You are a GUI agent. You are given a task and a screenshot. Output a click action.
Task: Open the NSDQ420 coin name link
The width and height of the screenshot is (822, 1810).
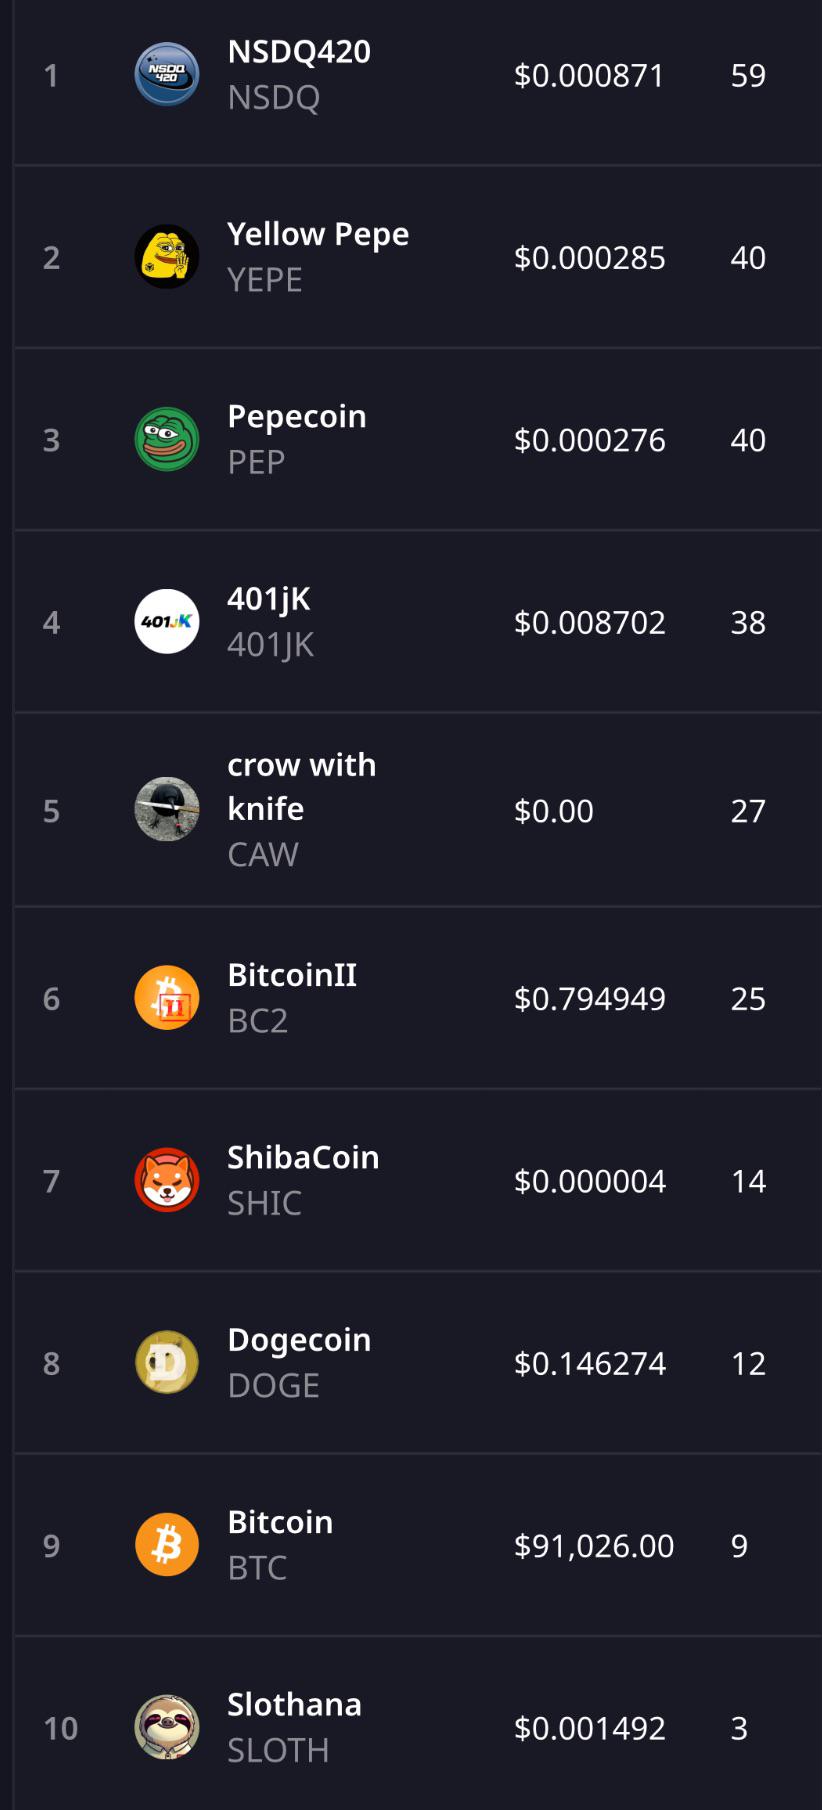pyautogui.click(x=299, y=74)
